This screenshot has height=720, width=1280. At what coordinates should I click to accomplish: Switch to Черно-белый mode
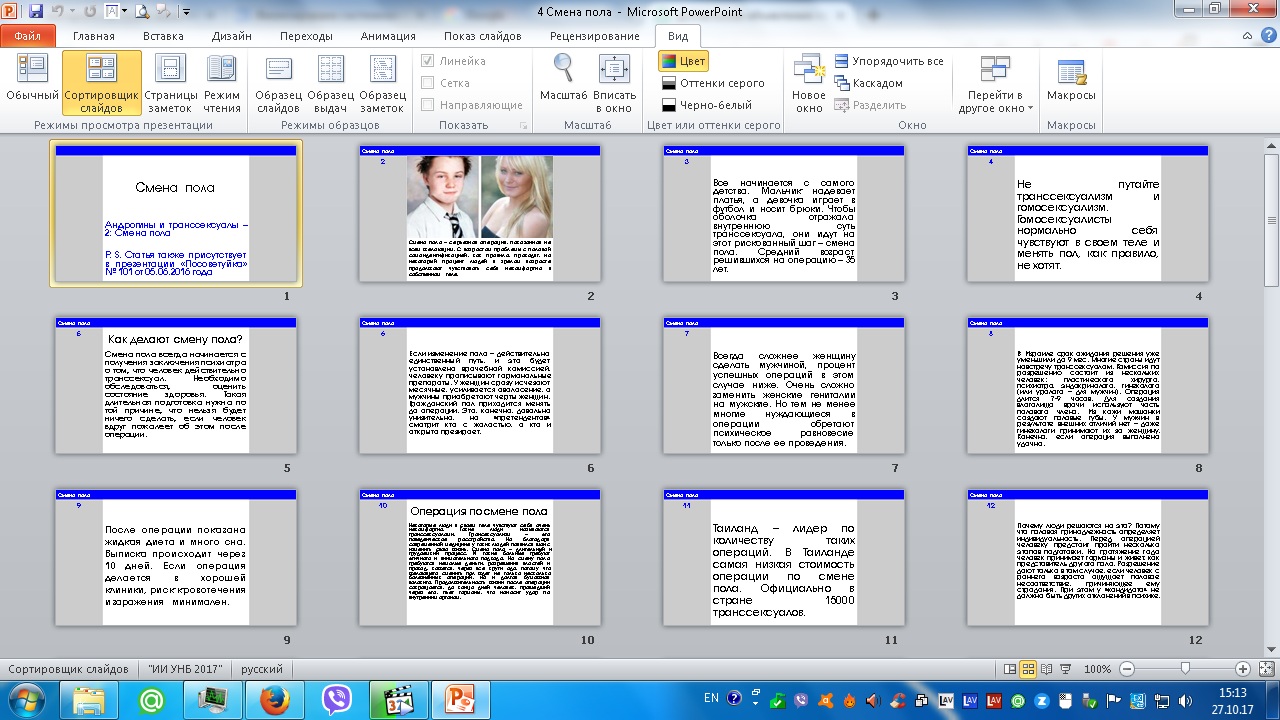point(707,105)
